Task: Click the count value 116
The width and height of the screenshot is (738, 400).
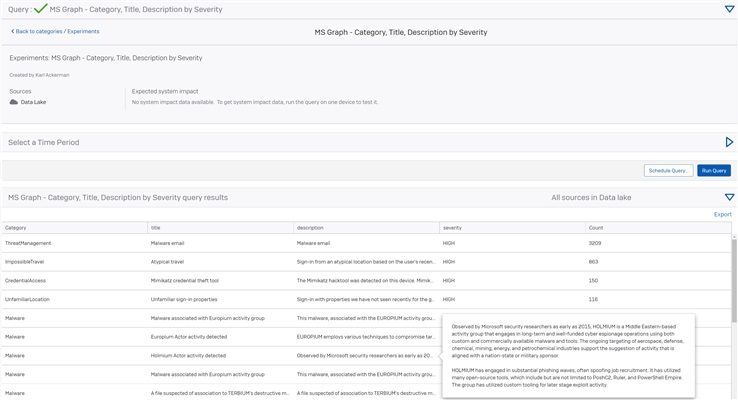Action: tap(593, 299)
